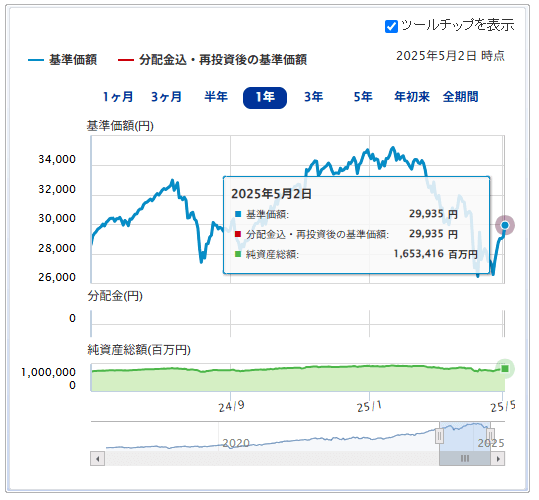This screenshot has width=539, height=500.
Task: Grab the right range selector handle
Action: click(491, 436)
